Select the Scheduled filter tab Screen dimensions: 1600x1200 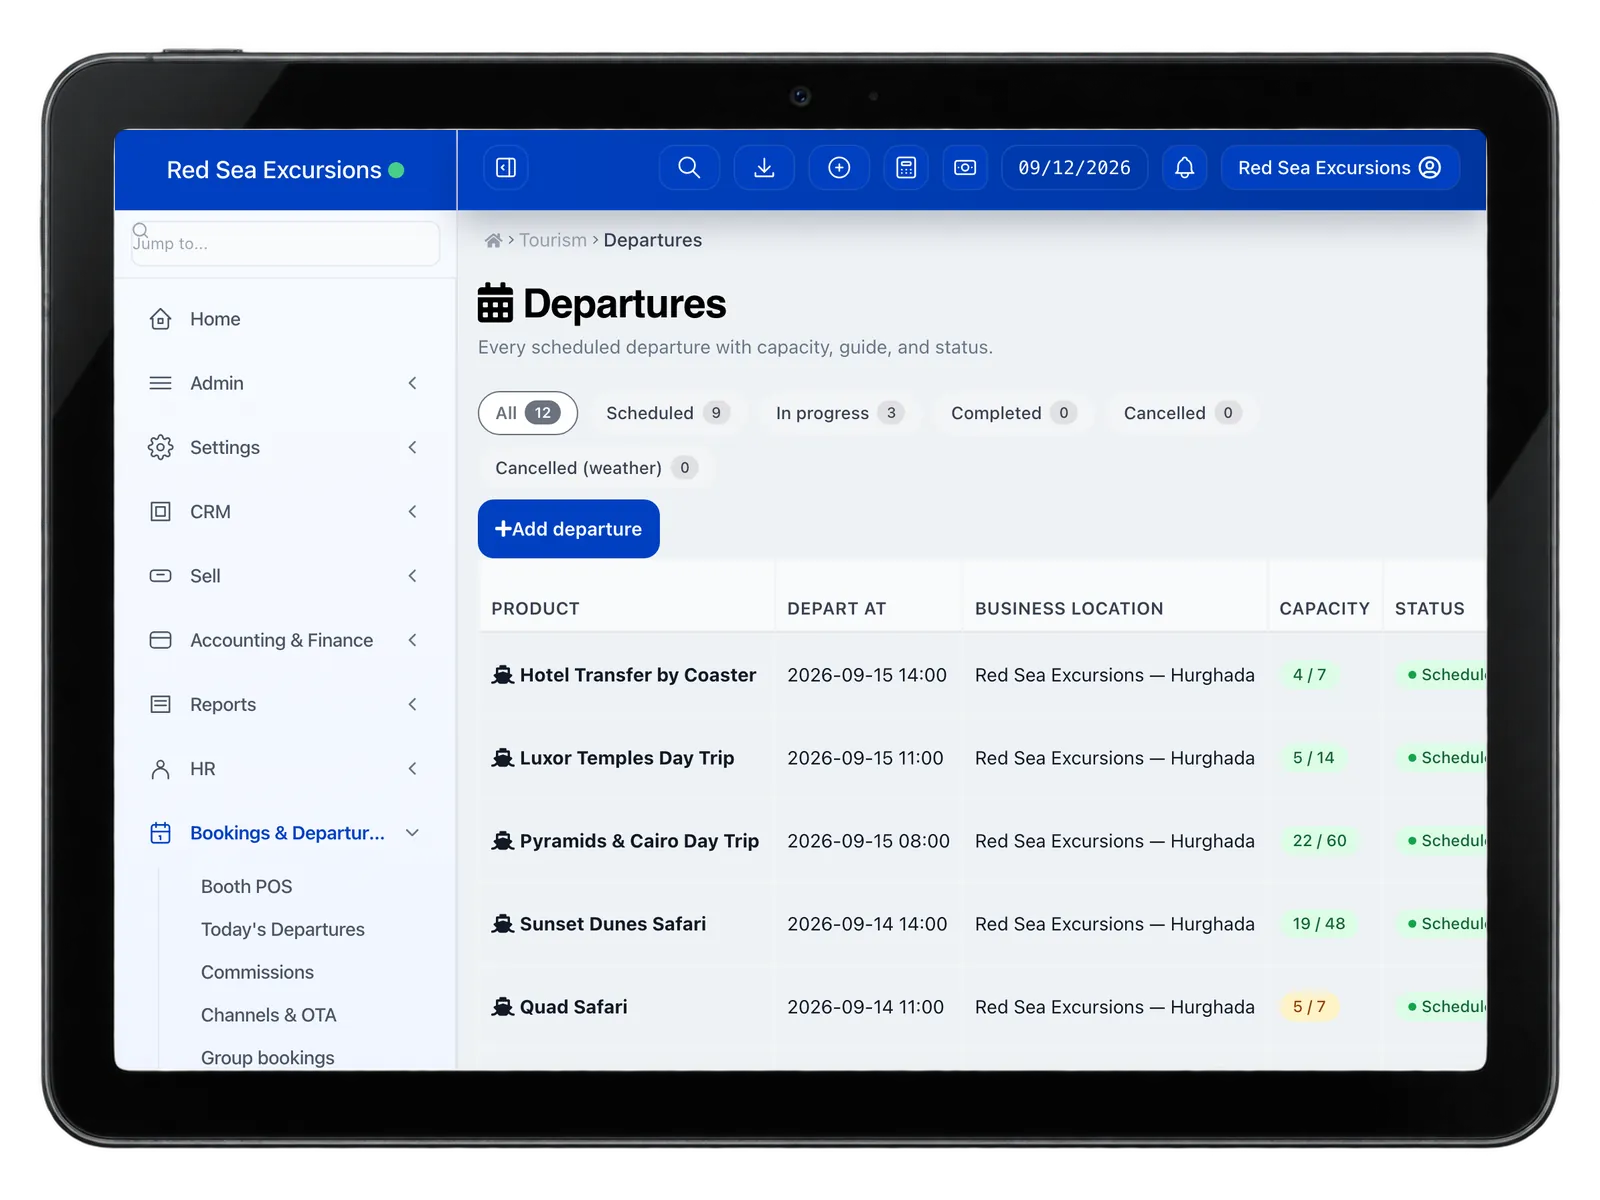pos(667,413)
